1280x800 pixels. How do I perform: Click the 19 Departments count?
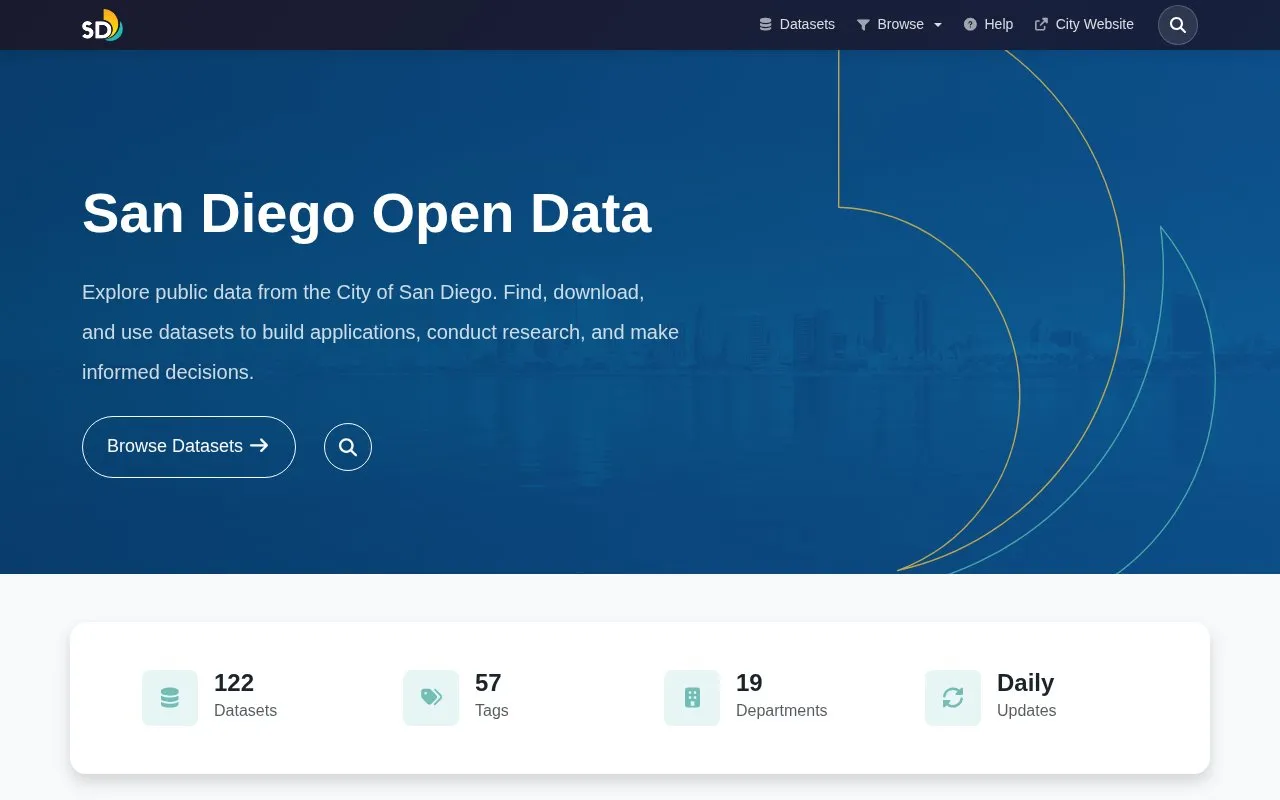[x=749, y=683]
